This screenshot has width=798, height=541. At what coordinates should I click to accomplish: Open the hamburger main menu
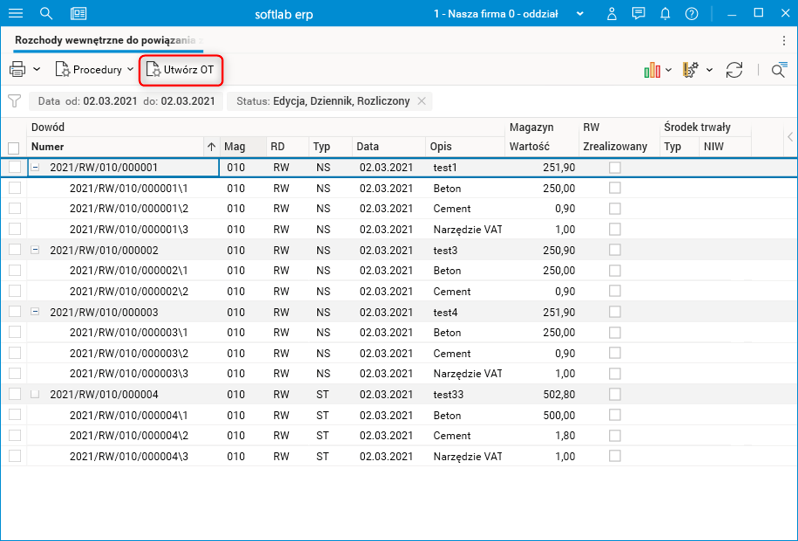(x=15, y=14)
